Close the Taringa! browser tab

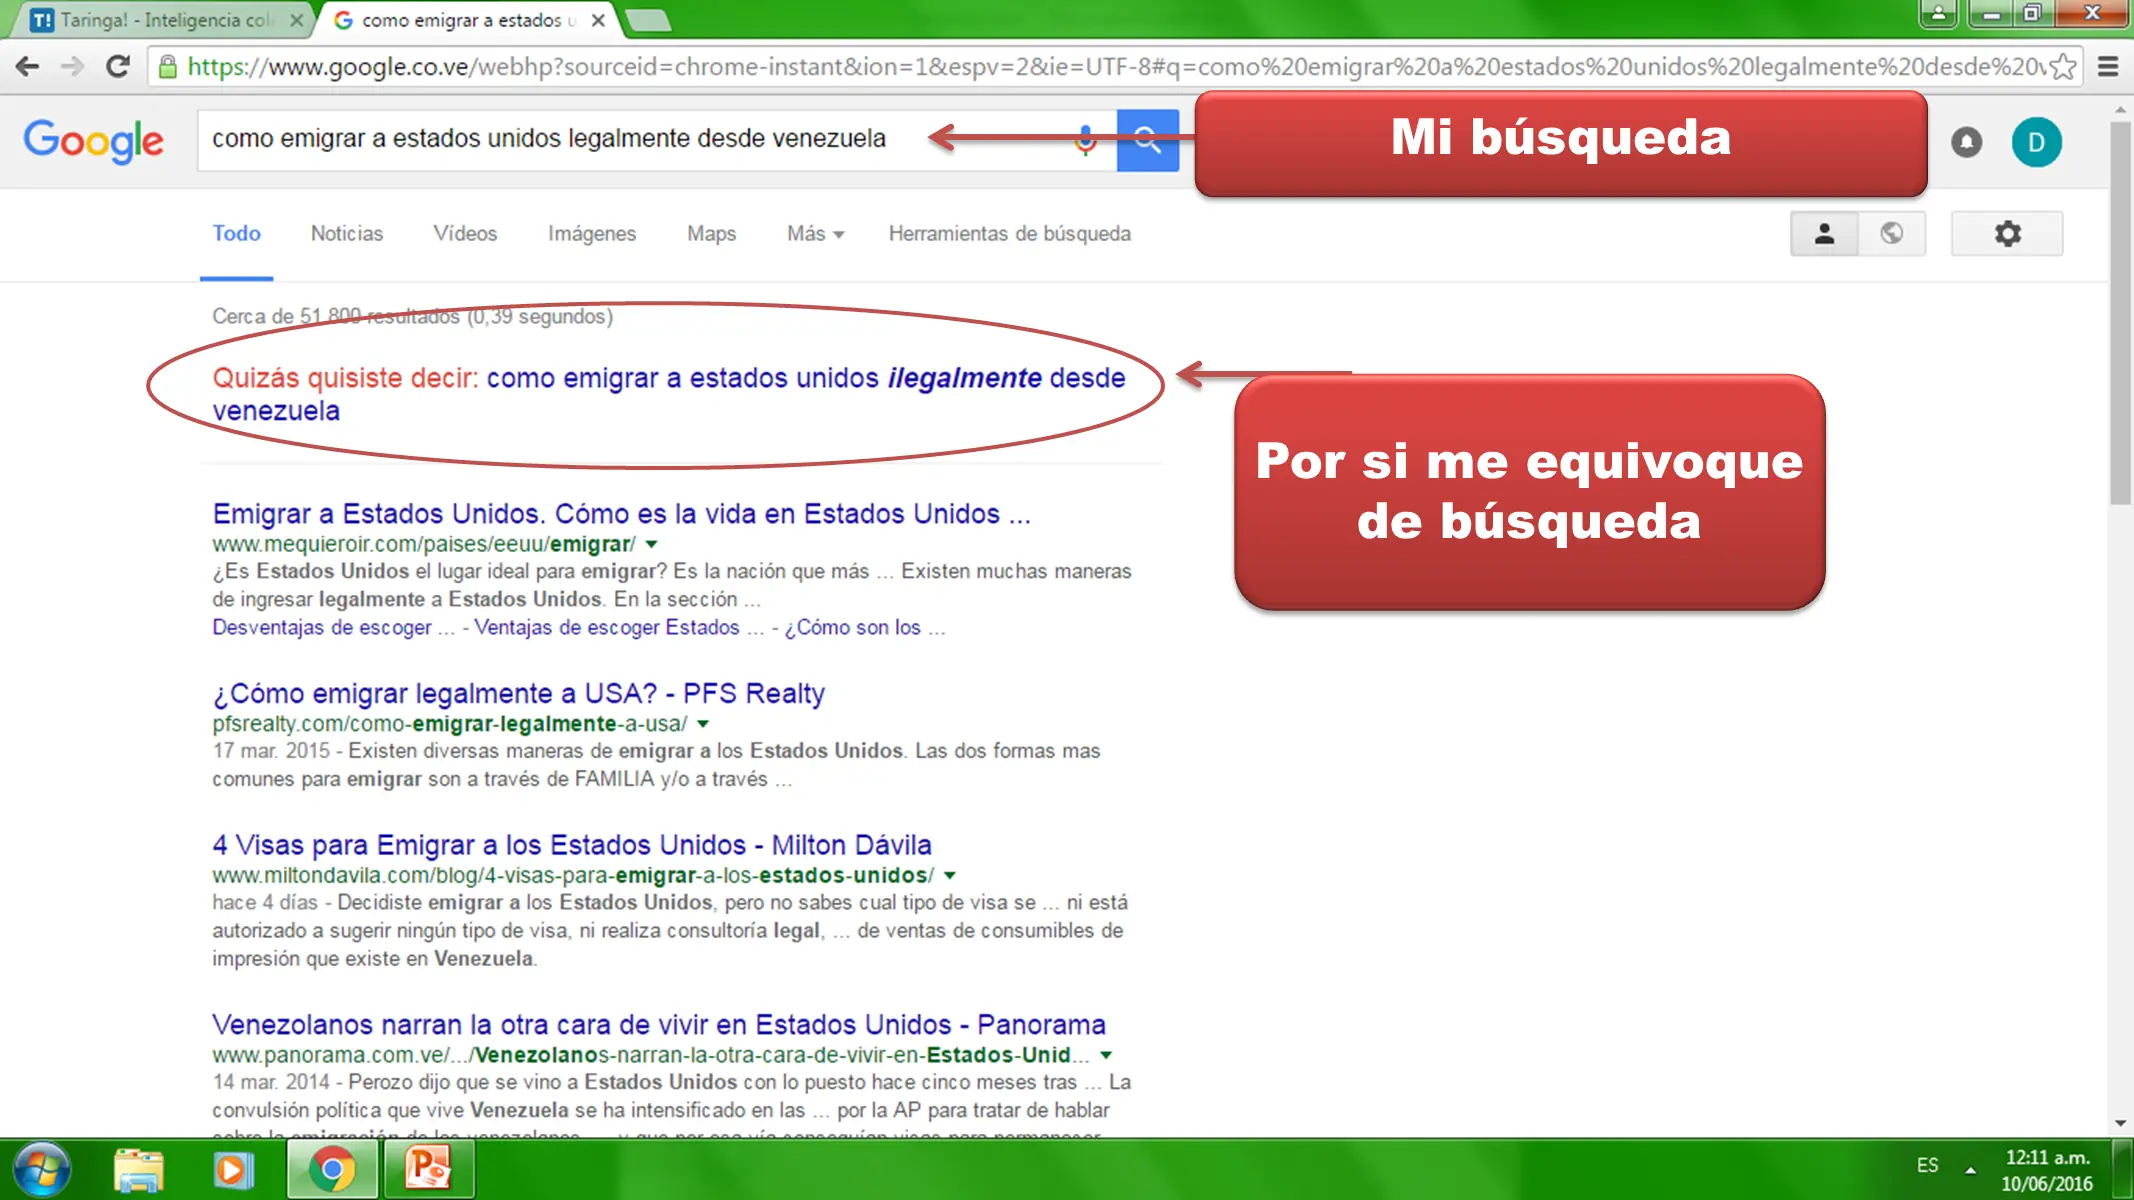pyautogui.click(x=296, y=20)
